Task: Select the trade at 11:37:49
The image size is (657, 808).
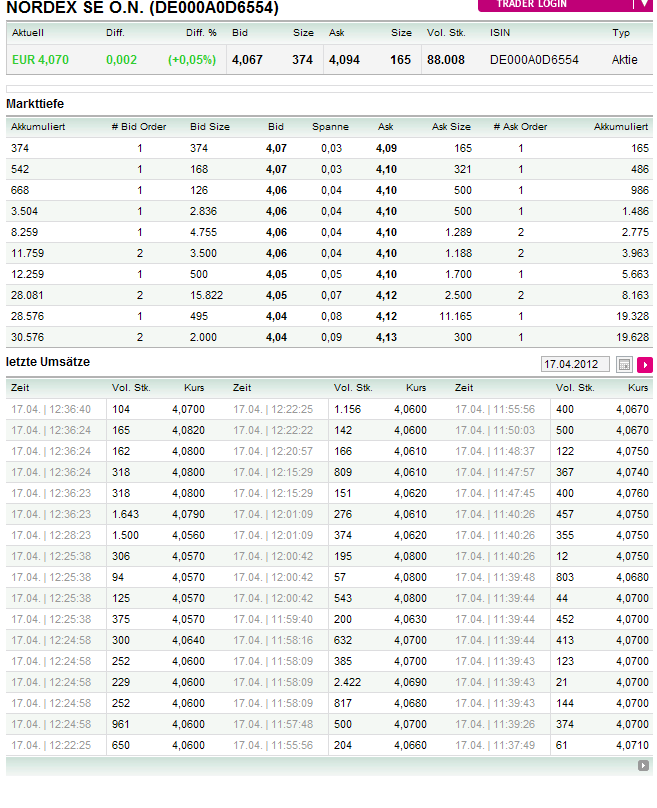Action: pos(495,745)
